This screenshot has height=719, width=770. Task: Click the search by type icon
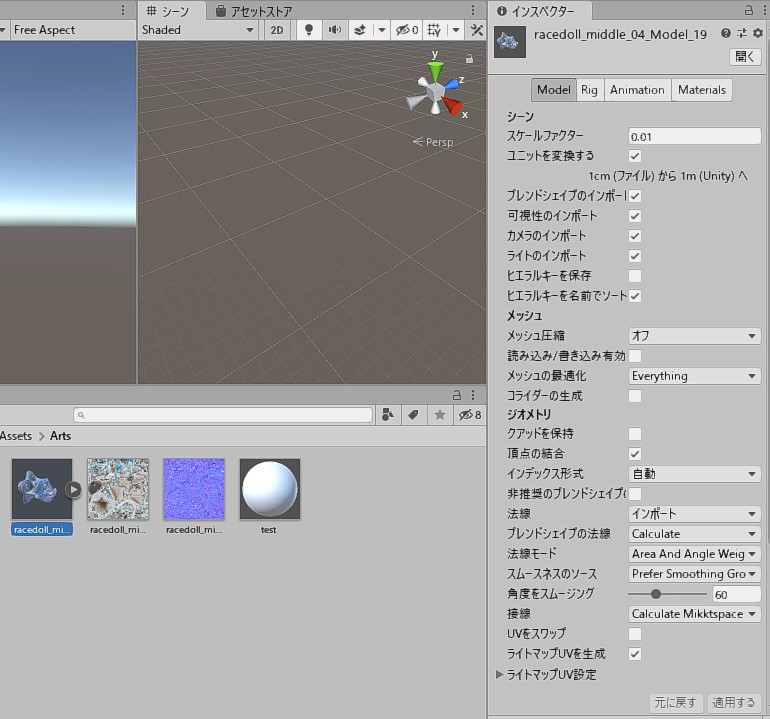pyautogui.click(x=387, y=415)
